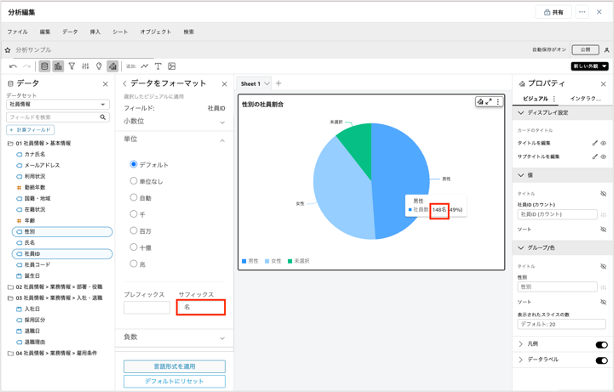Open the ファイル menu

[x=18, y=32]
